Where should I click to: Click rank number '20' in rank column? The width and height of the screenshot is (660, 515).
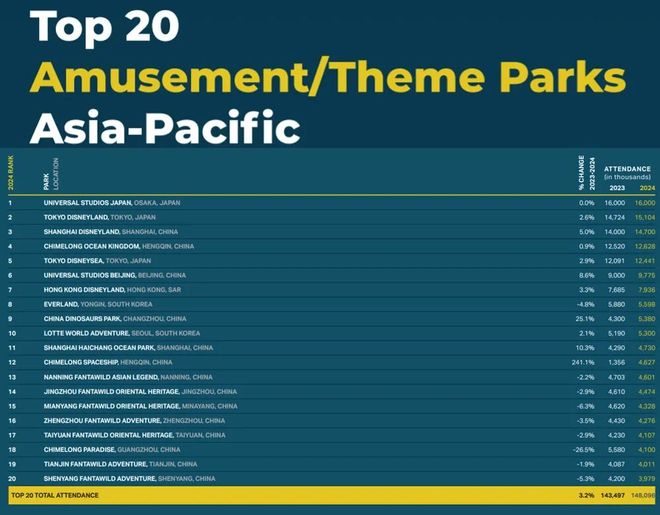pyautogui.click(x=12, y=479)
